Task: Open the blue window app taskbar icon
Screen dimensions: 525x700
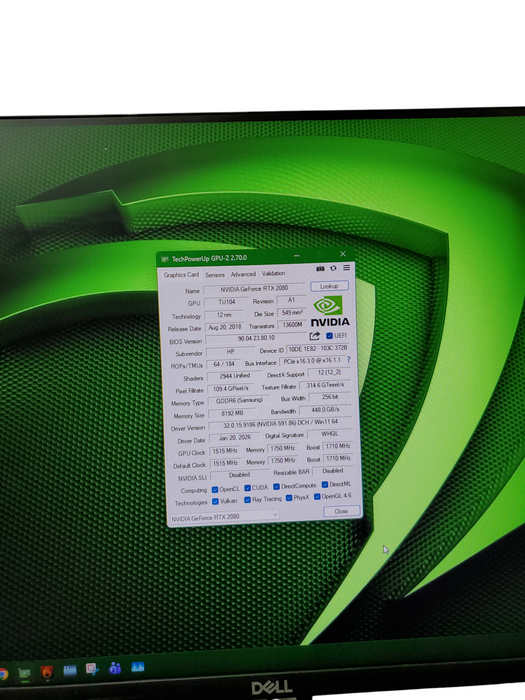Action: [70, 670]
